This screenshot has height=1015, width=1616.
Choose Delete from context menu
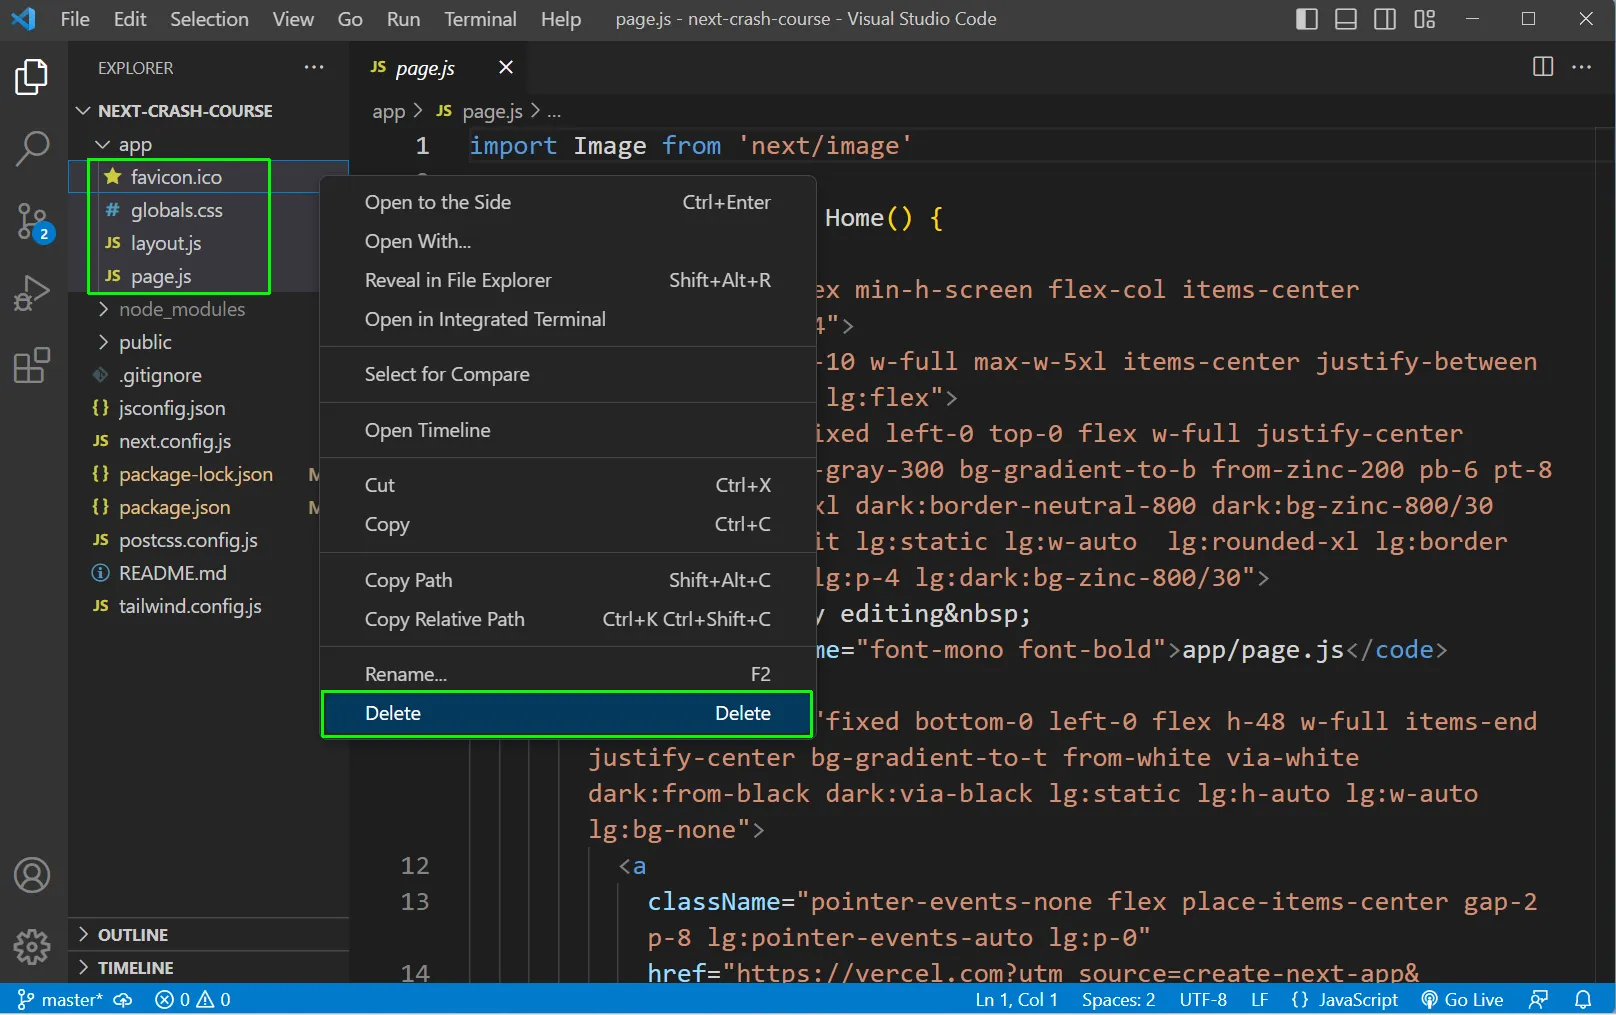coord(568,713)
